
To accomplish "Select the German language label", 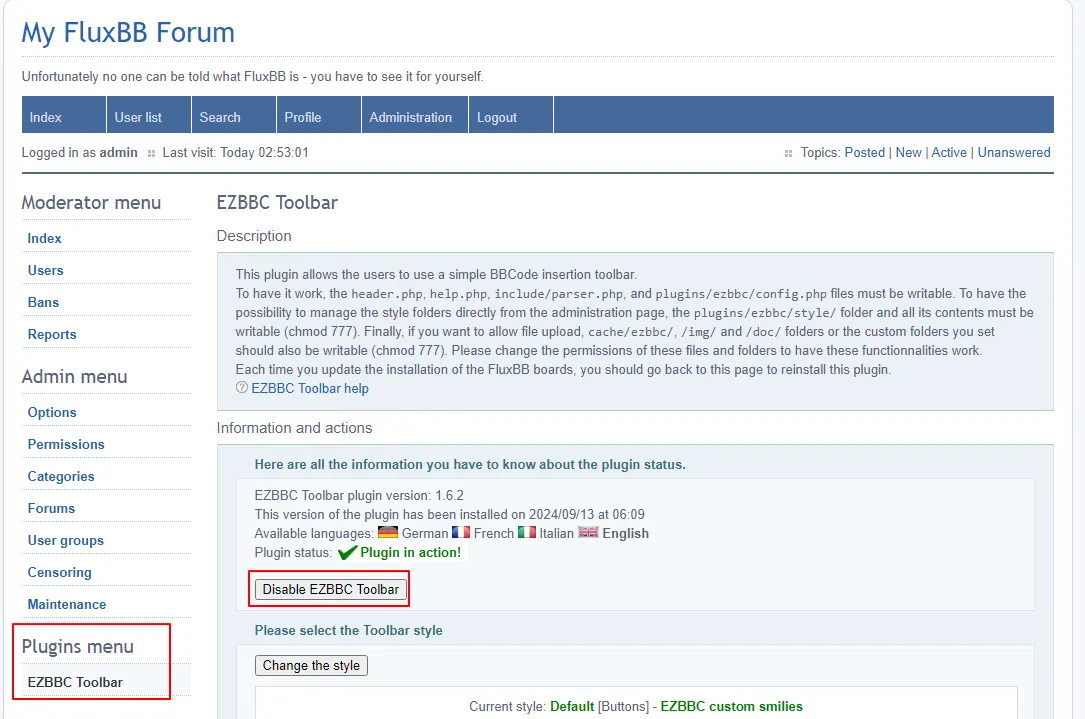I will [x=425, y=534].
